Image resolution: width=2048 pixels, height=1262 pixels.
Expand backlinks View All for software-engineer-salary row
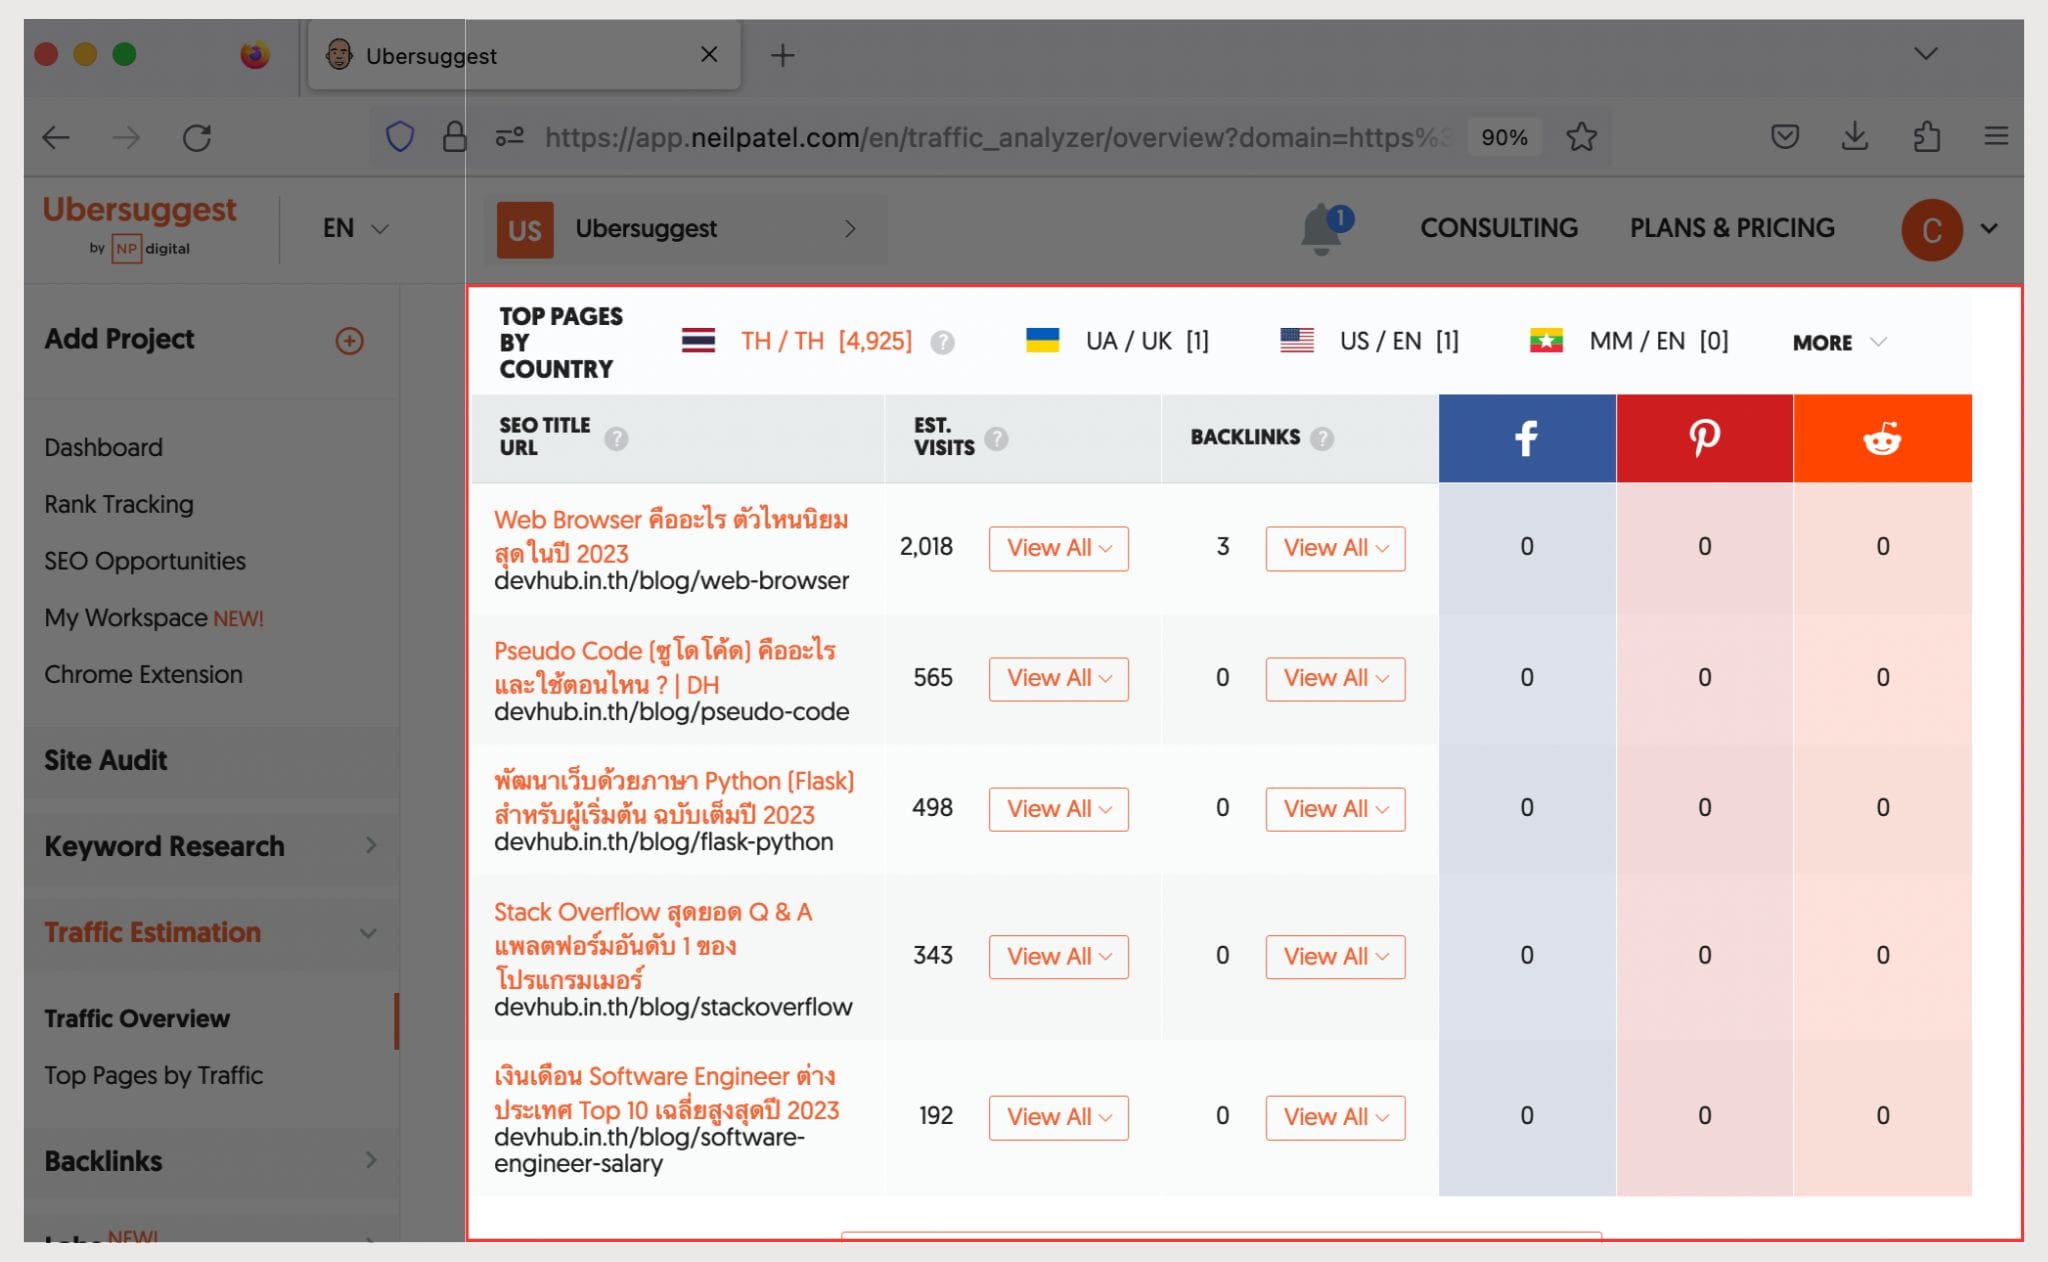[1335, 1117]
